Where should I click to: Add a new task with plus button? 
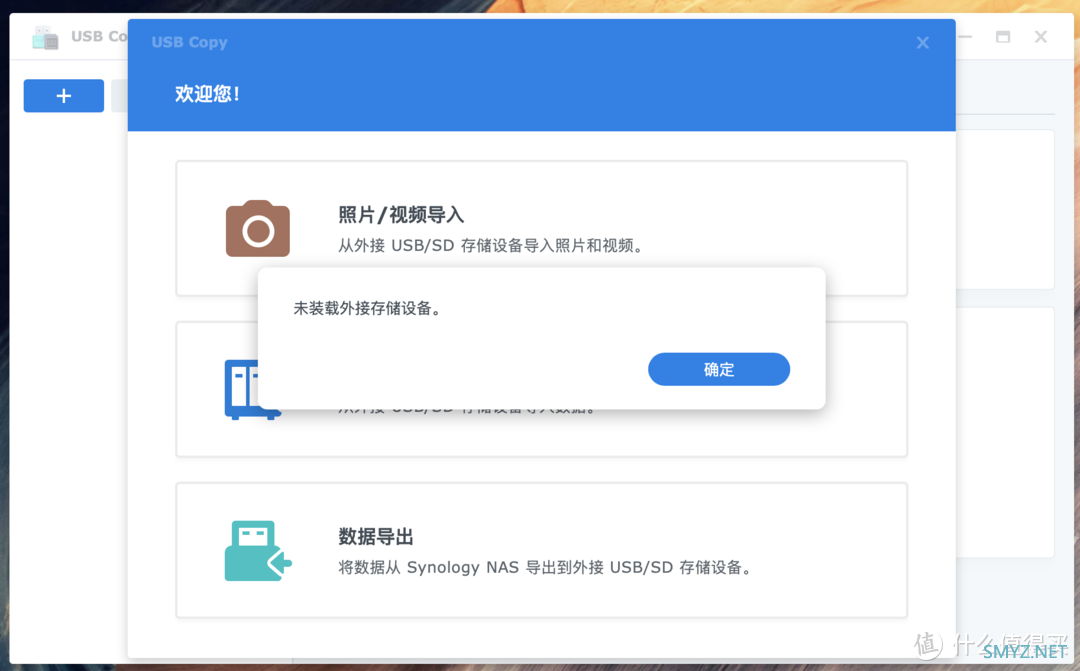(x=63, y=96)
